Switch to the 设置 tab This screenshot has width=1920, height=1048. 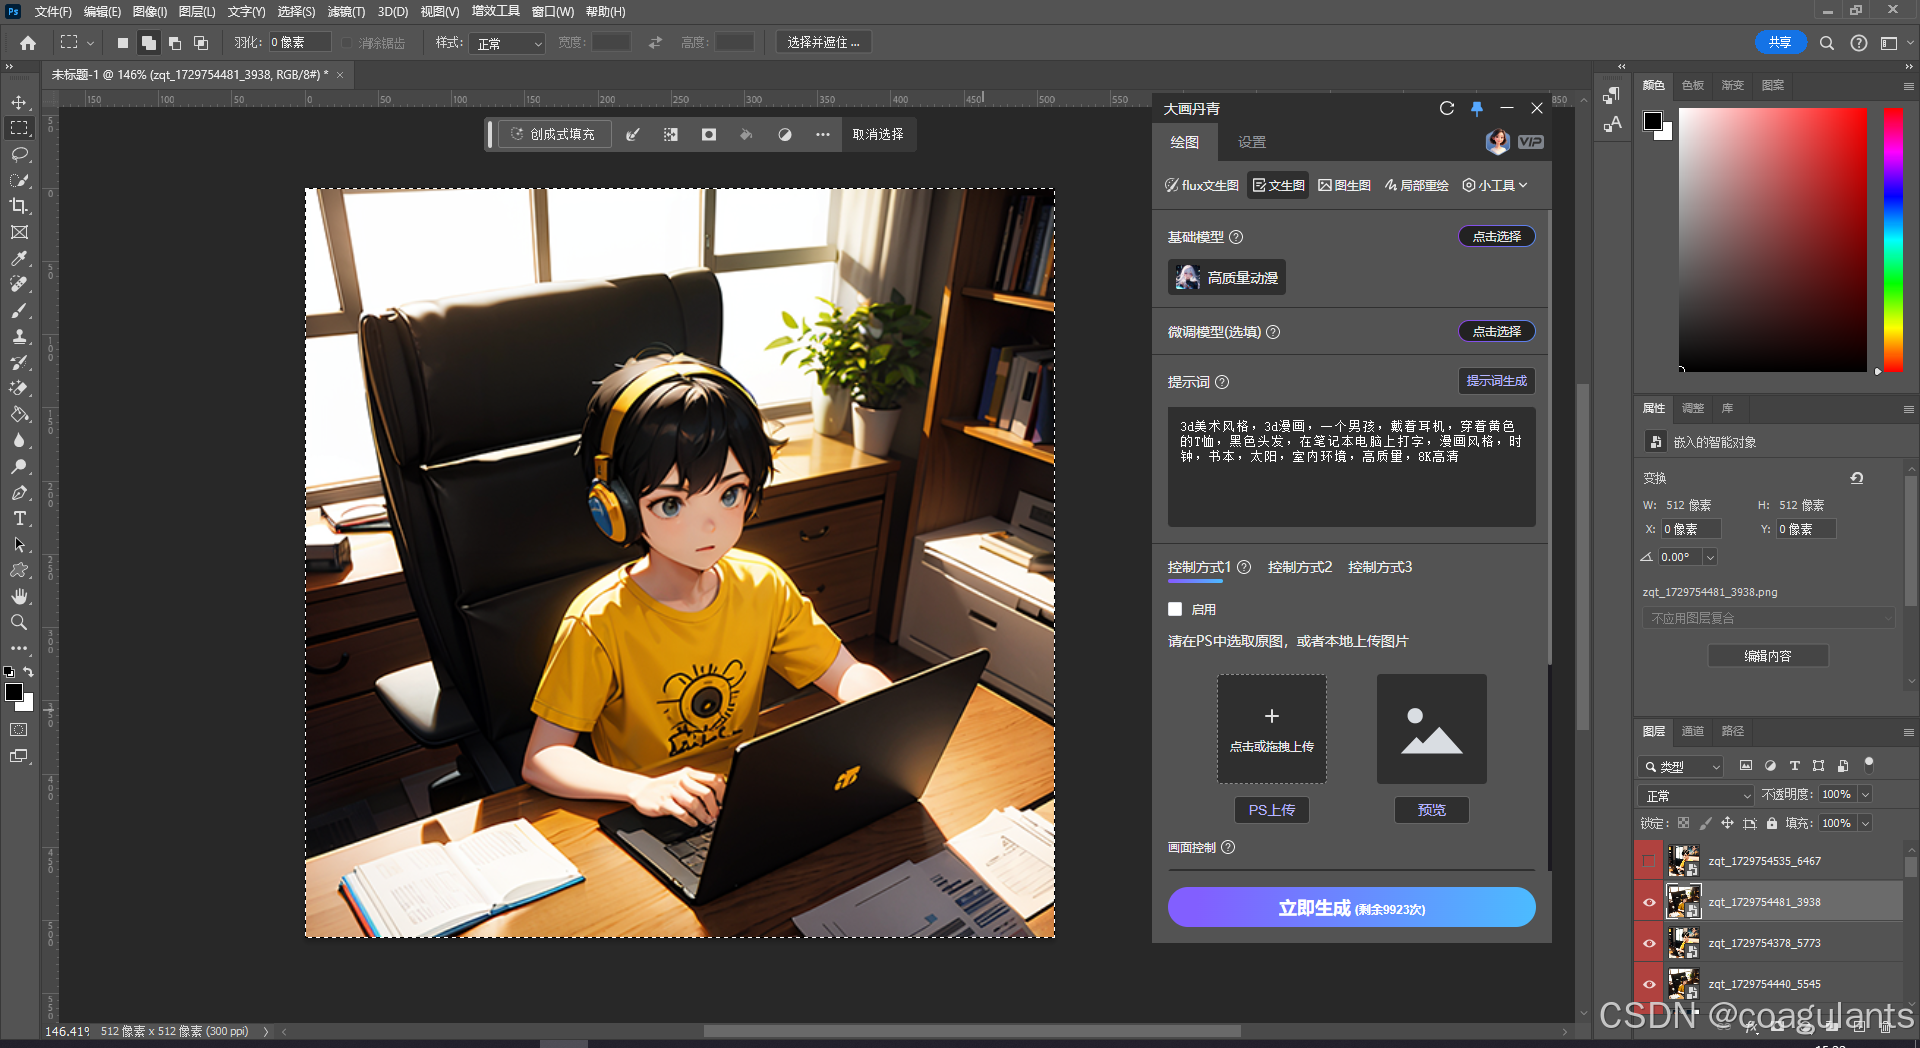[1251, 142]
